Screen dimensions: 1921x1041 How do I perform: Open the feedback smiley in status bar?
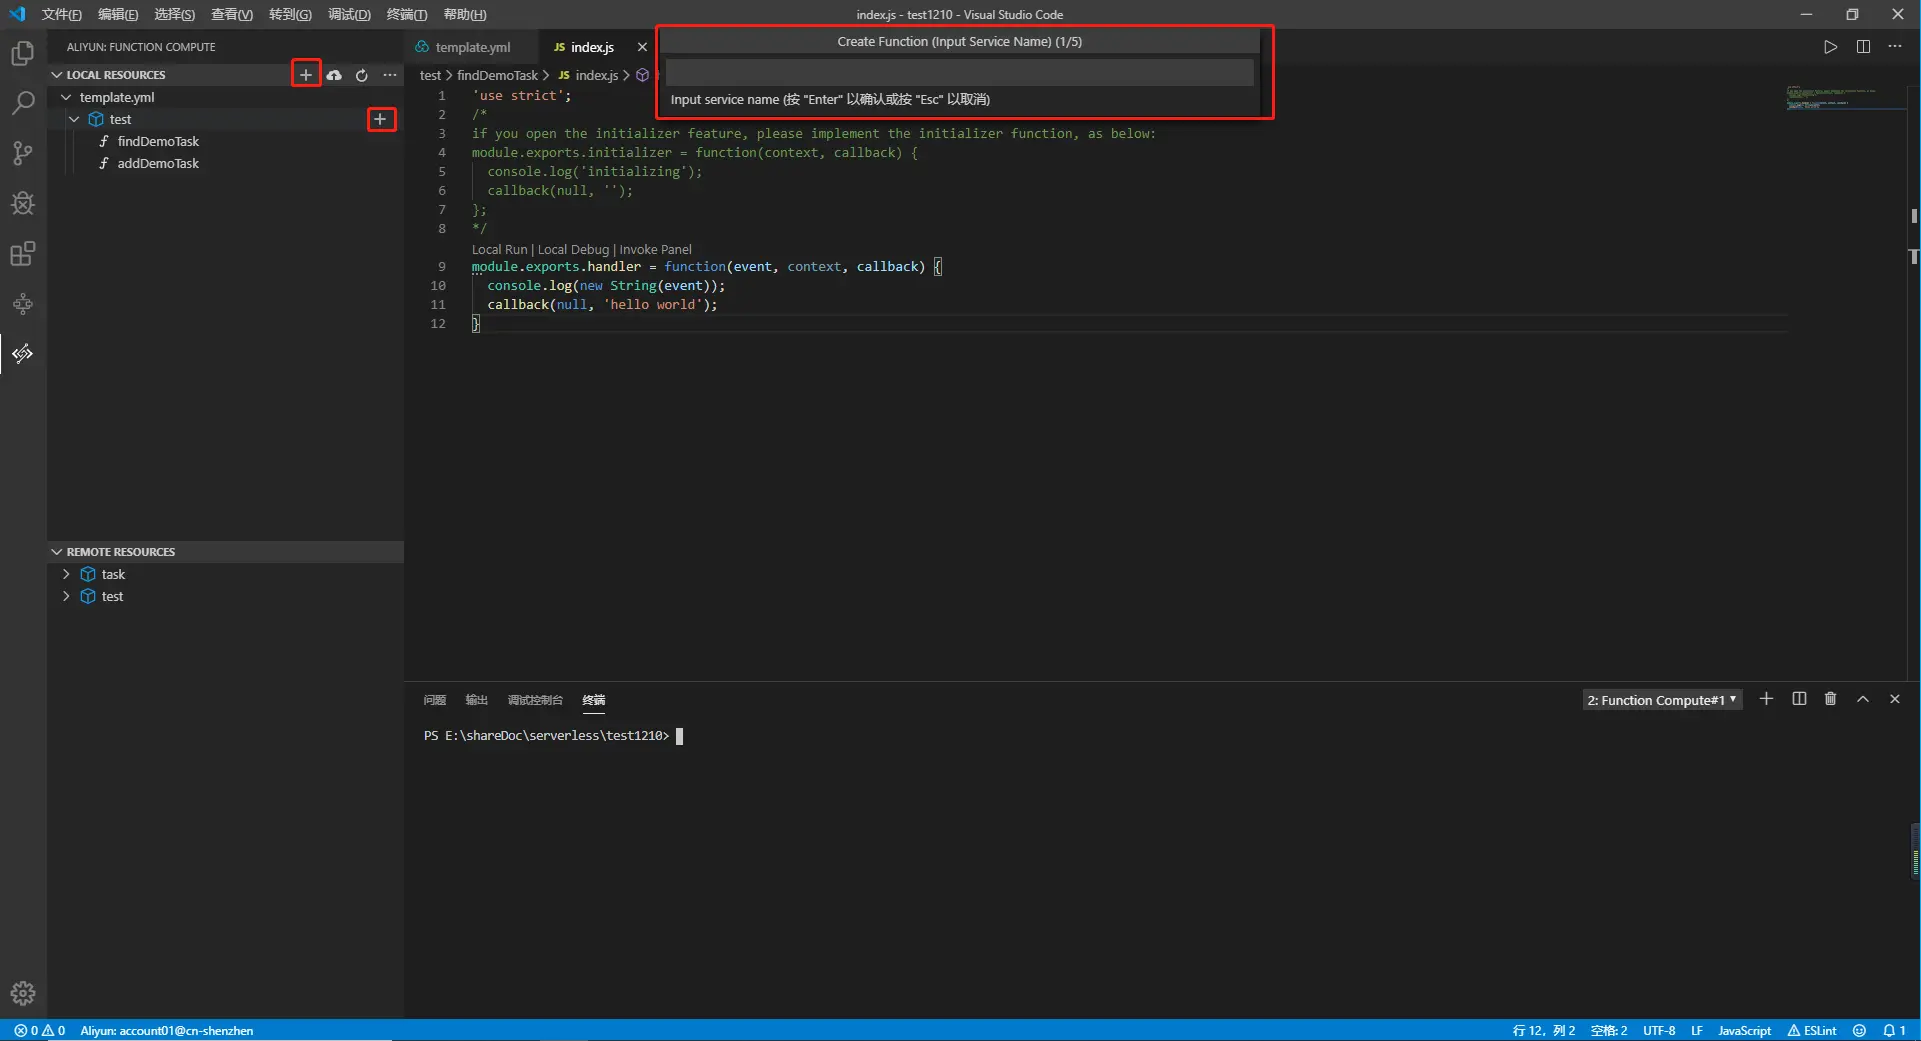tap(1859, 1030)
